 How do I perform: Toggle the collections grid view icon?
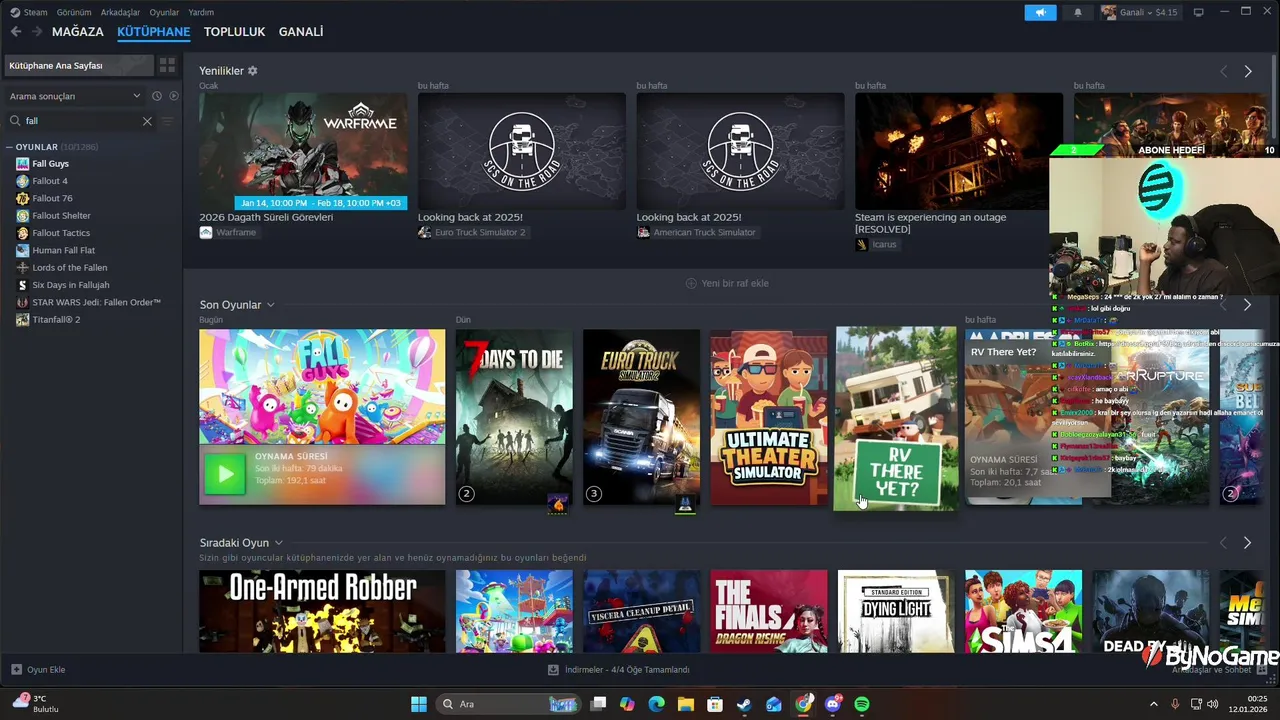167,66
